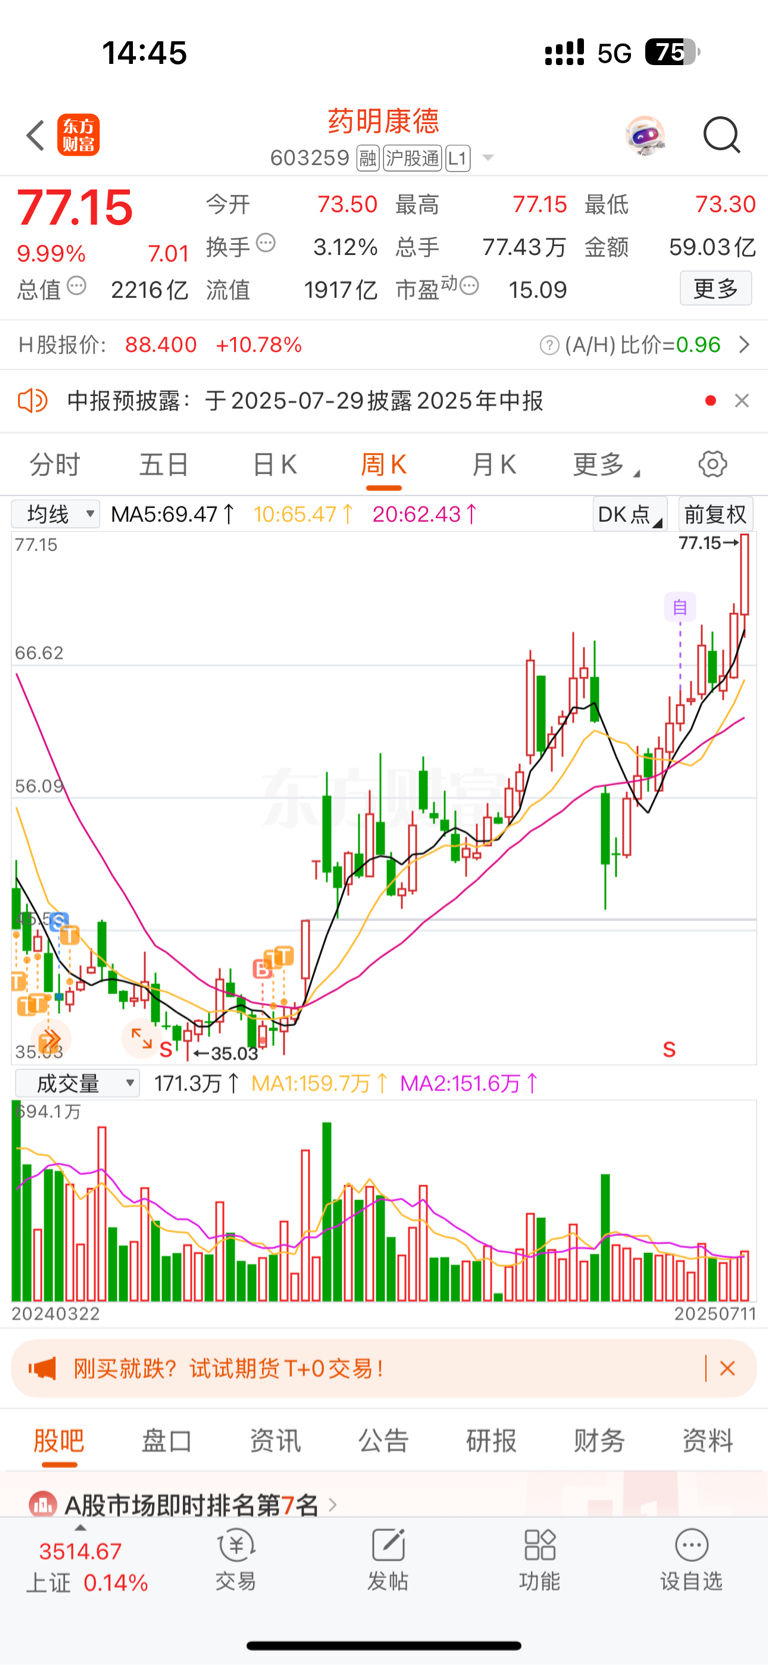Switch to the 五日 tab

tap(164, 464)
